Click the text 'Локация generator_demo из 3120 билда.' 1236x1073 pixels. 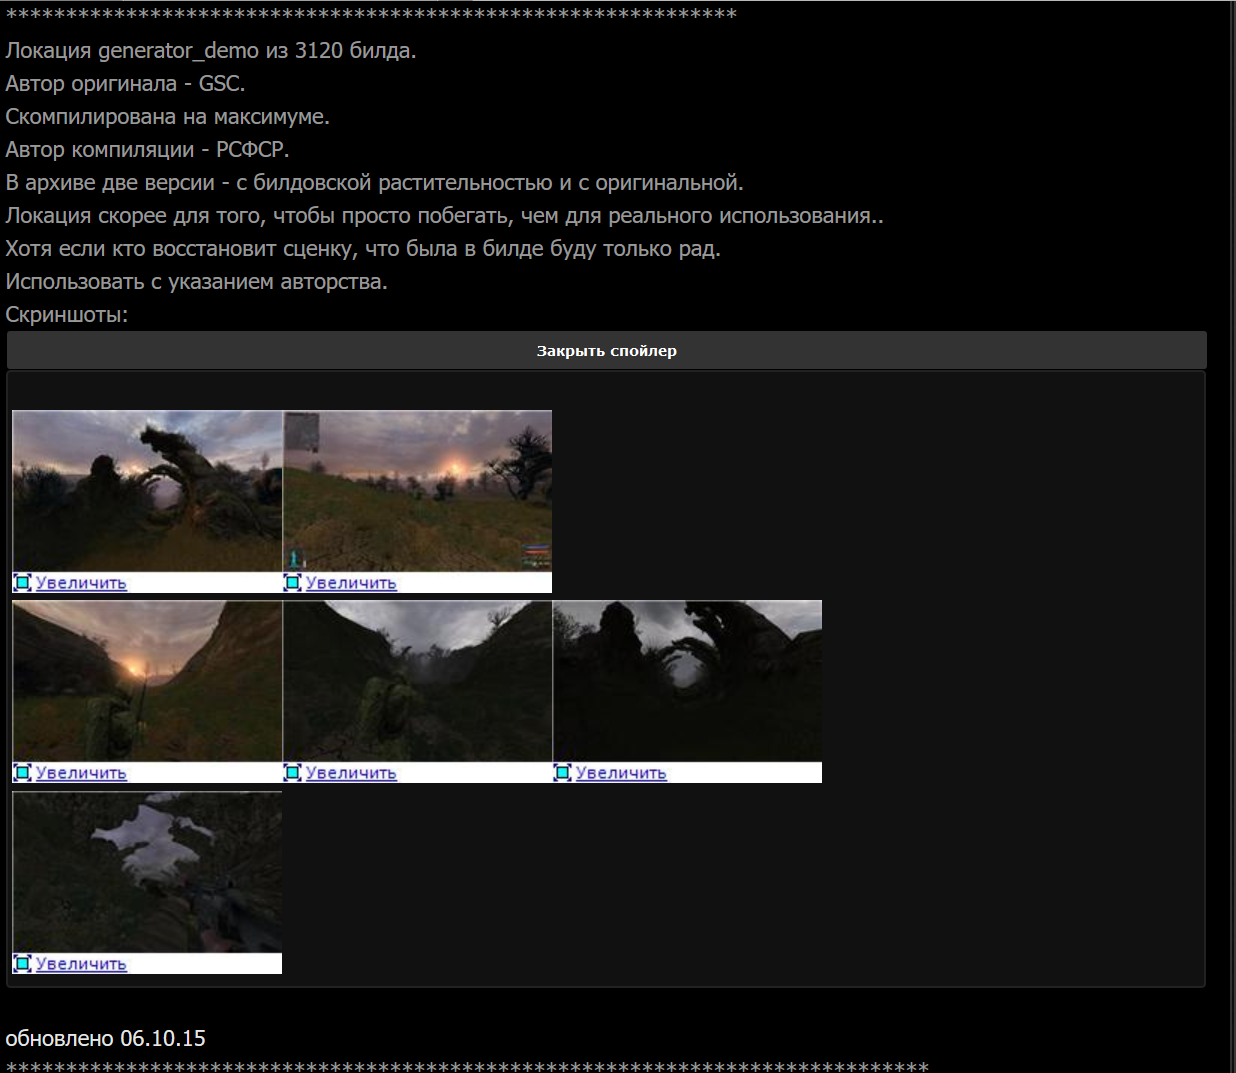click(x=211, y=51)
